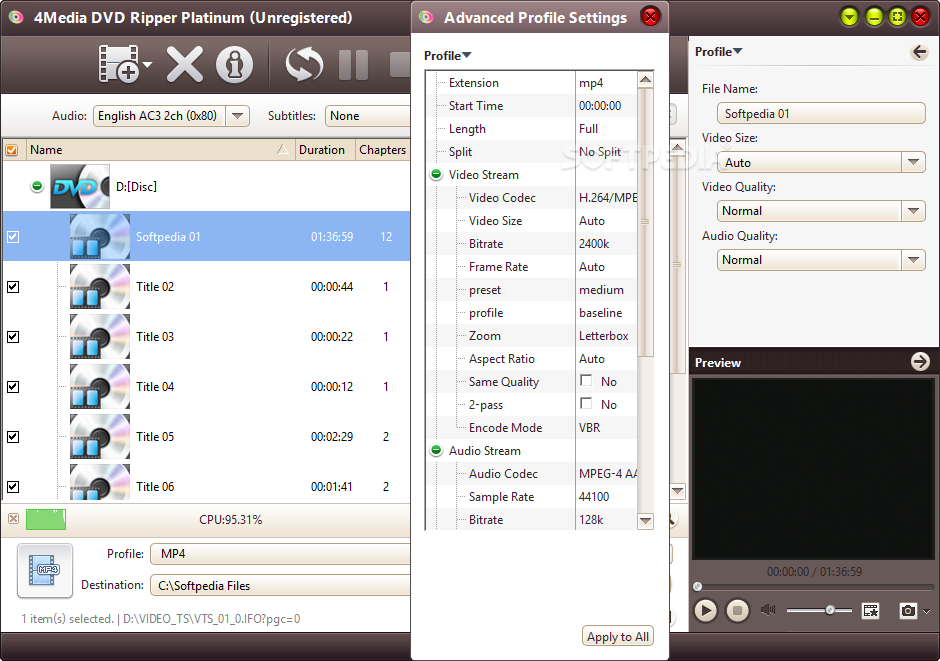The height and width of the screenshot is (661, 940).
Task: Click the preview seek bar handle
Action: (x=697, y=586)
